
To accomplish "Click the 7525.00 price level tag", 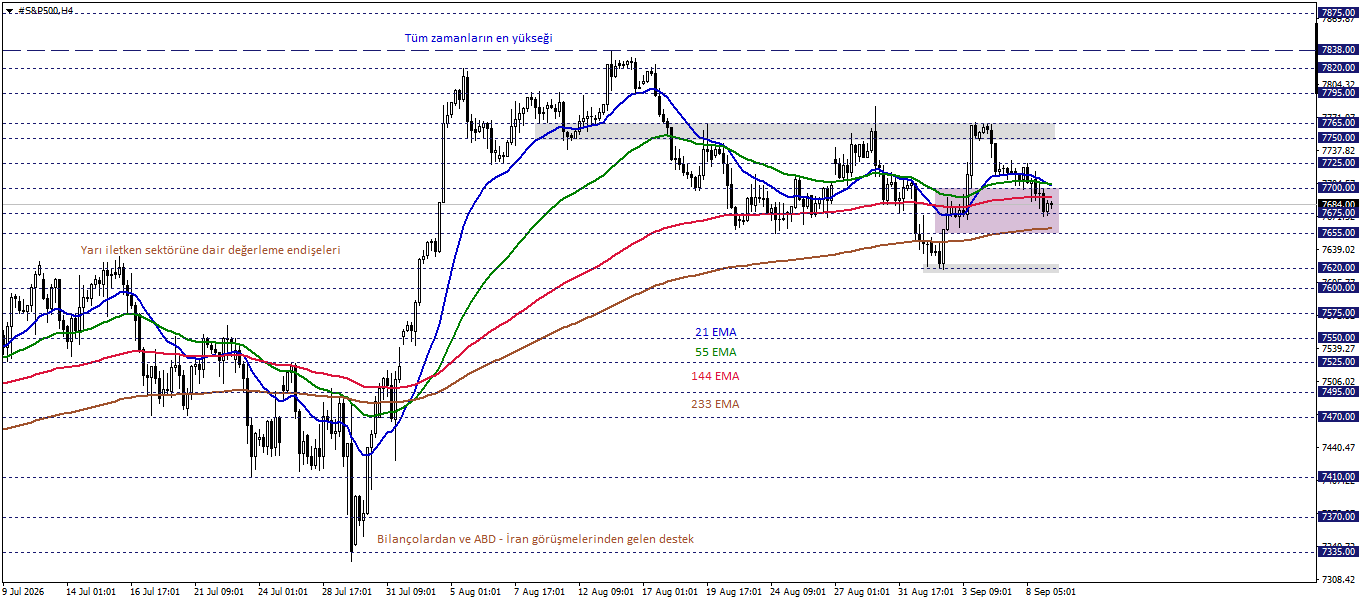I will pos(1338,362).
